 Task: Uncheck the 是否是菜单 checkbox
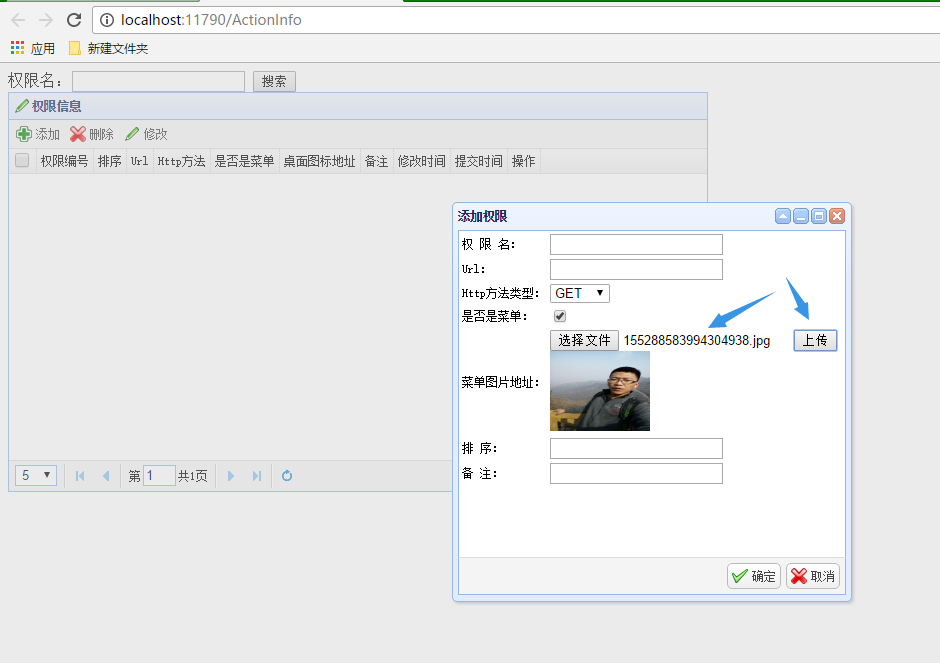click(560, 316)
